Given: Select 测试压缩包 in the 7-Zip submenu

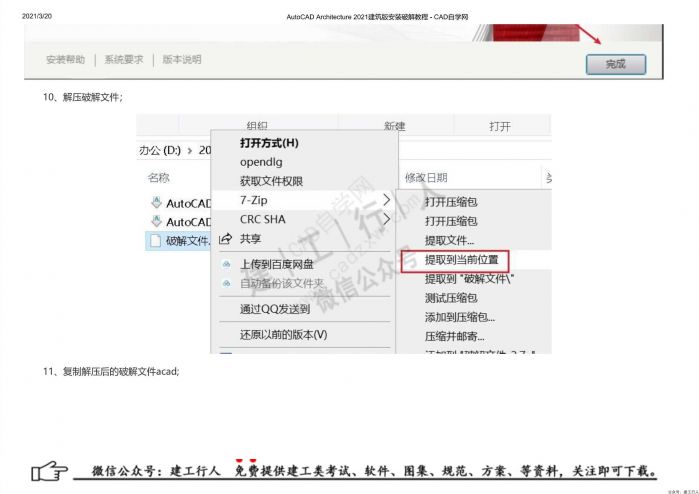Looking at the screenshot, I should (x=451, y=298).
